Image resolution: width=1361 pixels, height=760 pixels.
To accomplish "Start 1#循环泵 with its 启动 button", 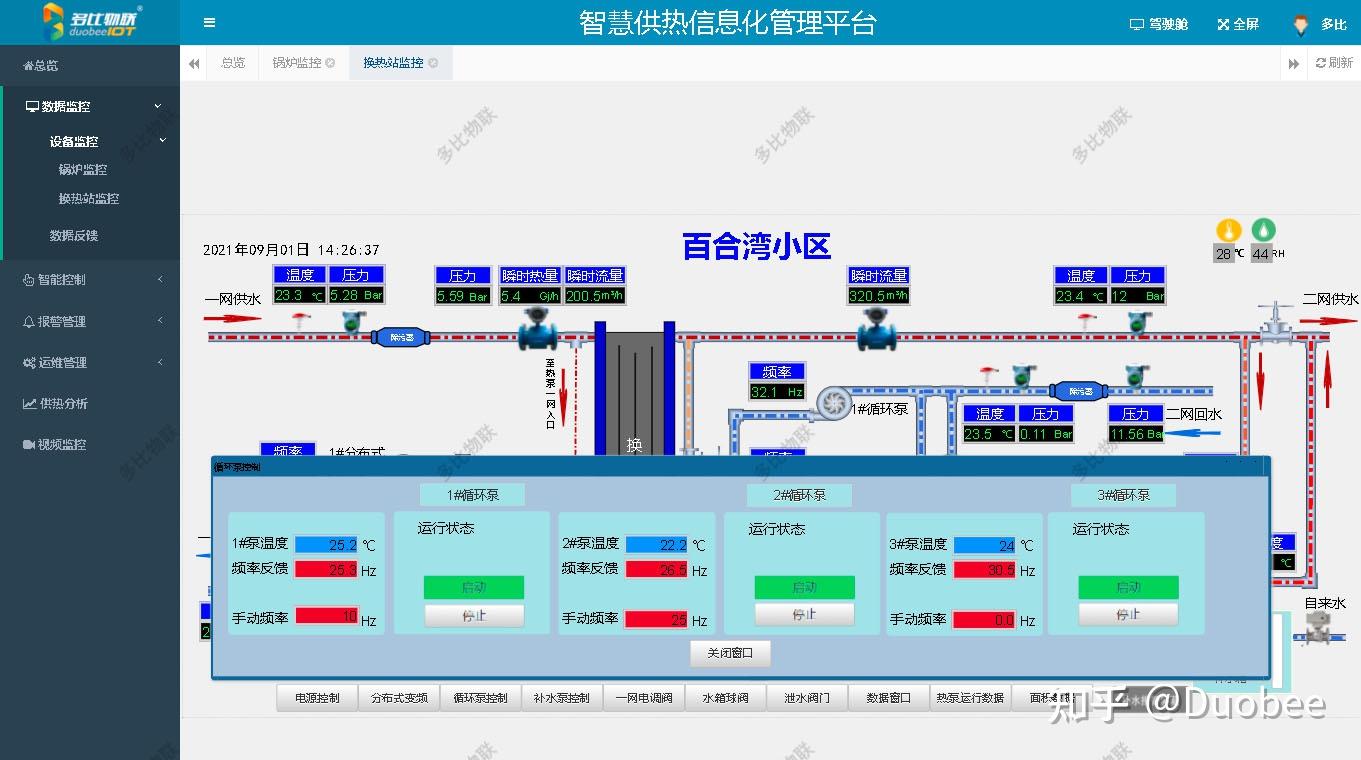I will (x=474, y=587).
